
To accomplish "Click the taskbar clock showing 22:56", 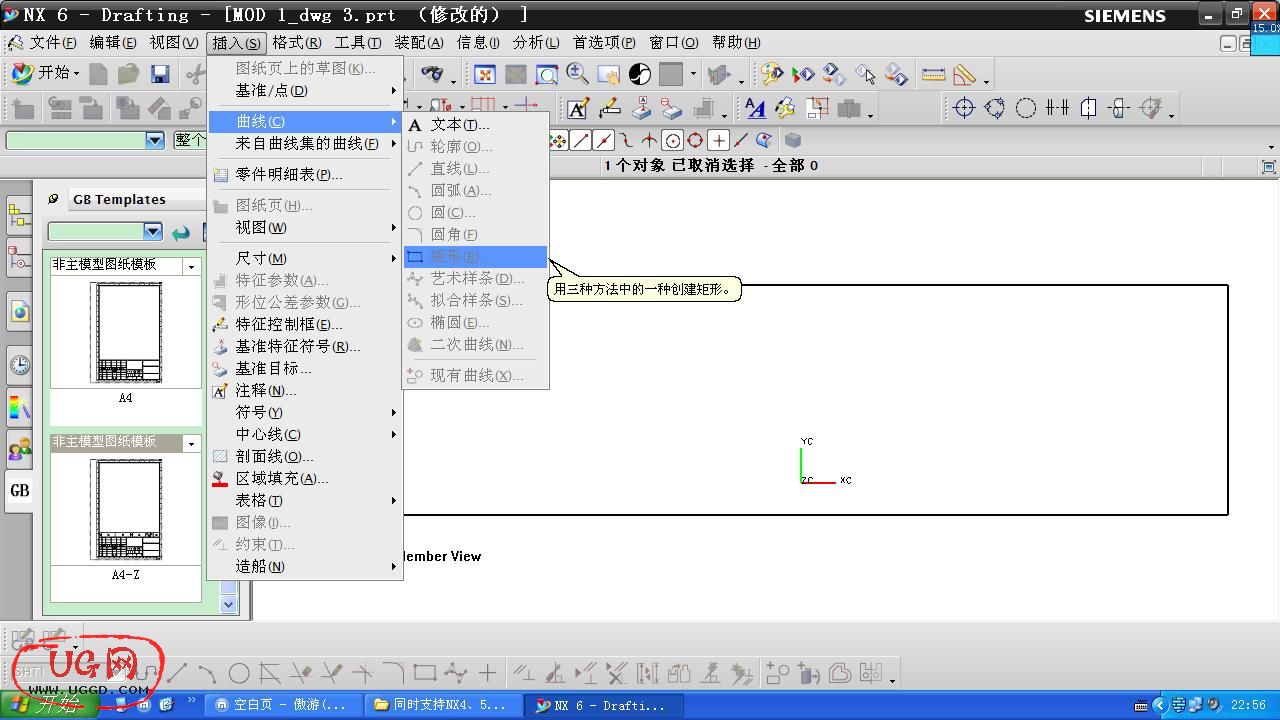I will 1248,705.
